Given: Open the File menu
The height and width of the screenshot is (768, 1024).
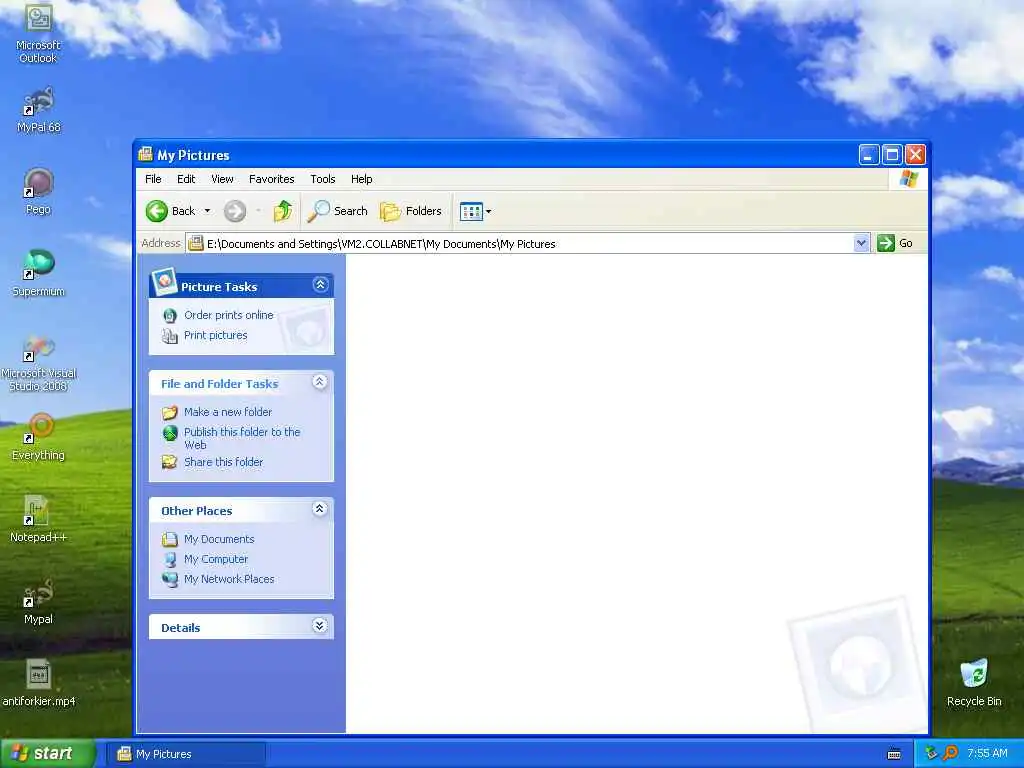Looking at the screenshot, I should click(x=153, y=179).
